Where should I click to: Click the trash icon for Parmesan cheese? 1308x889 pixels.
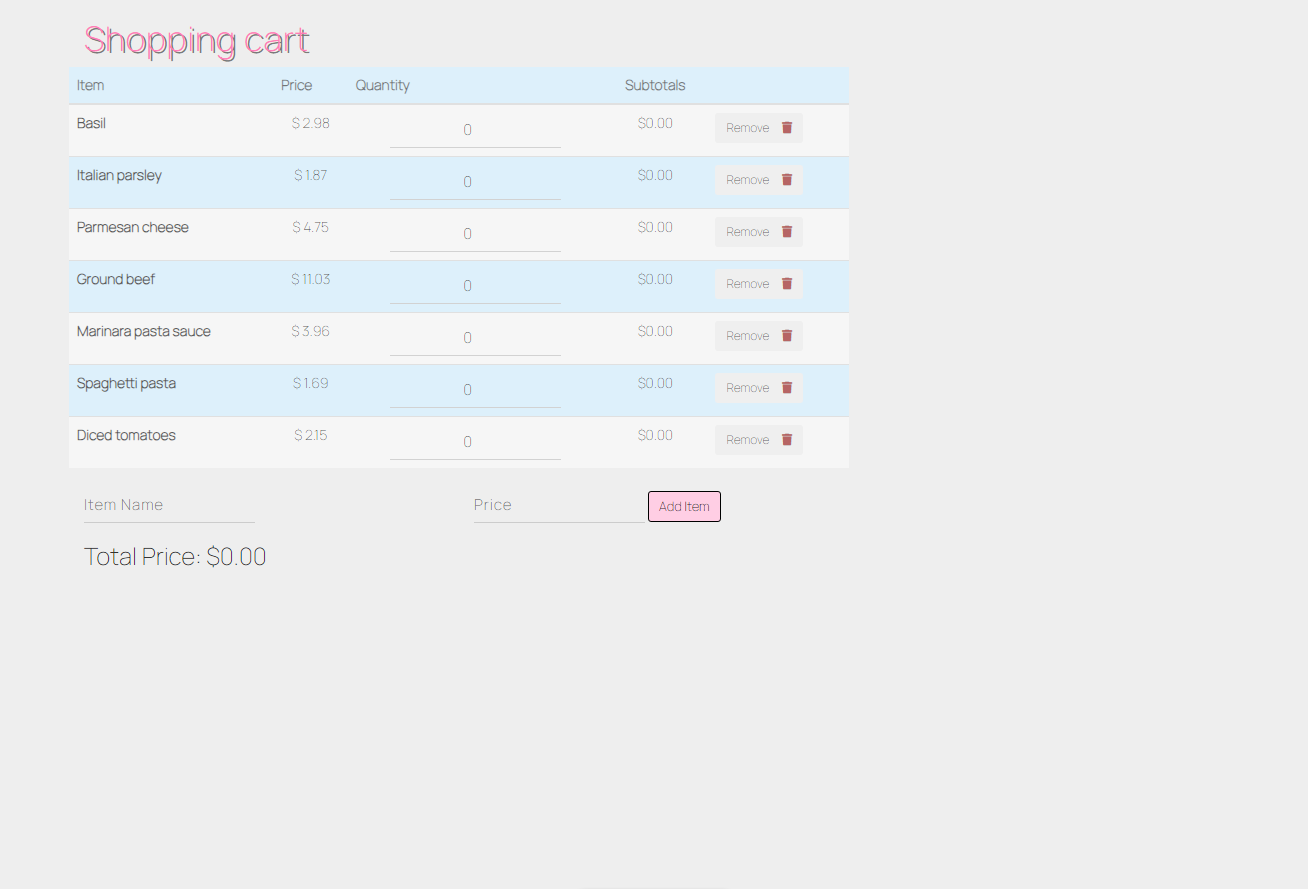click(x=786, y=231)
